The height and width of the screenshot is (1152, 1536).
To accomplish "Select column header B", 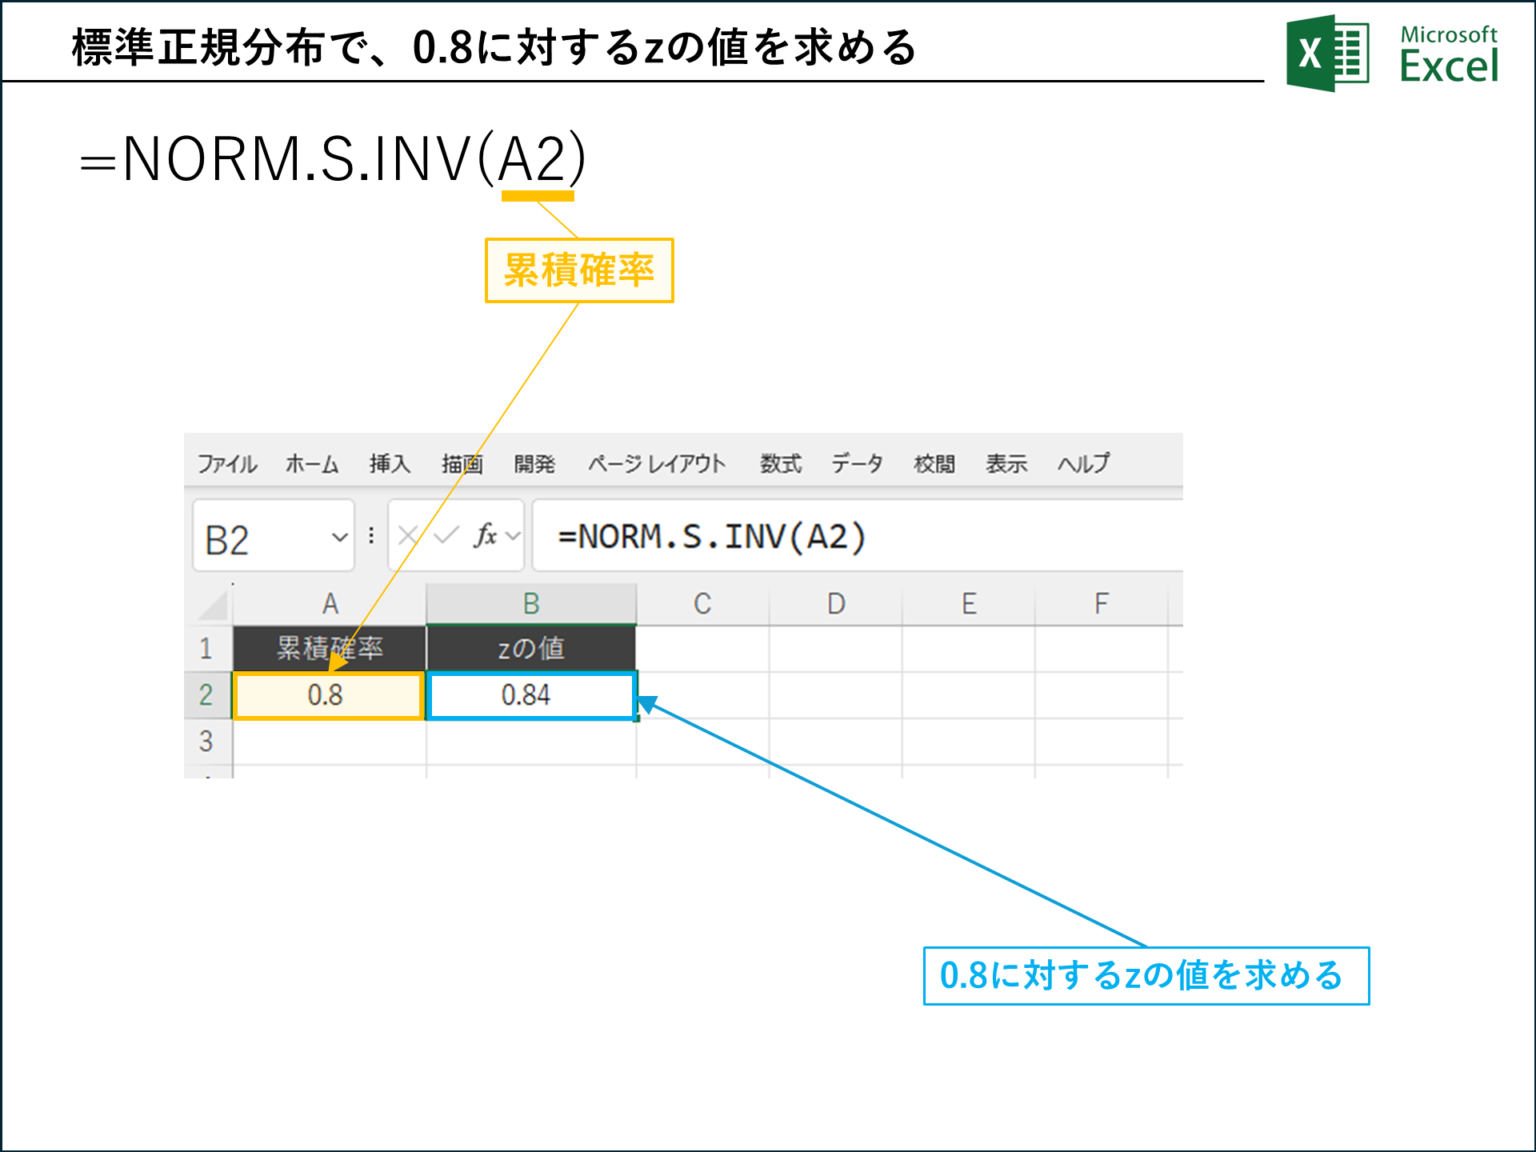I will click(x=531, y=602).
